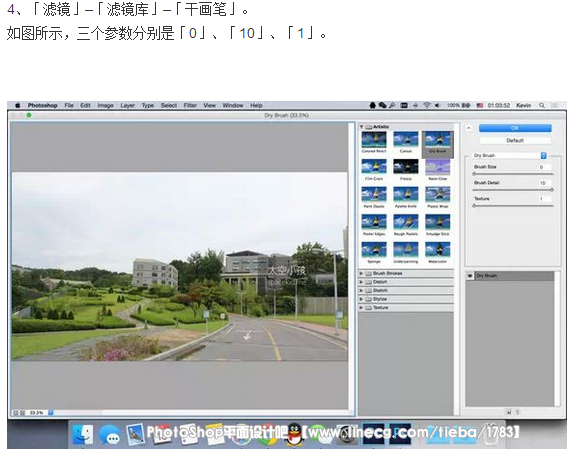570x449 pixels.
Task: Open the volume control in menu bar
Action: (437, 105)
